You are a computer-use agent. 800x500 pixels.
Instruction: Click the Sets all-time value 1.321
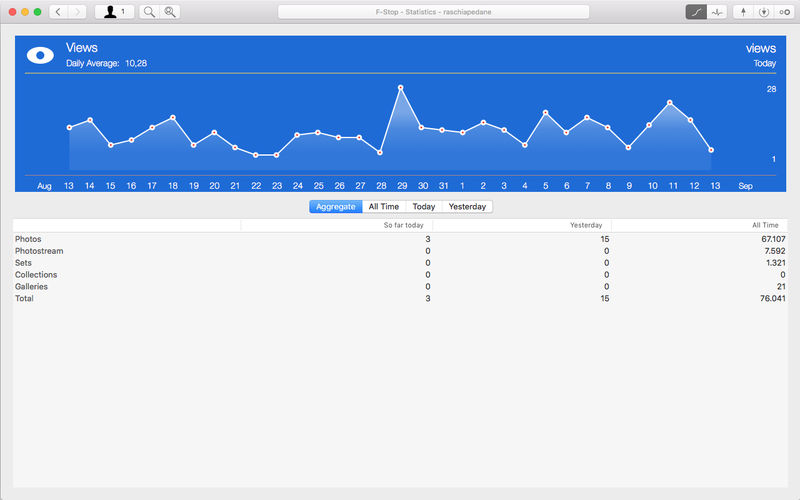tap(776, 263)
